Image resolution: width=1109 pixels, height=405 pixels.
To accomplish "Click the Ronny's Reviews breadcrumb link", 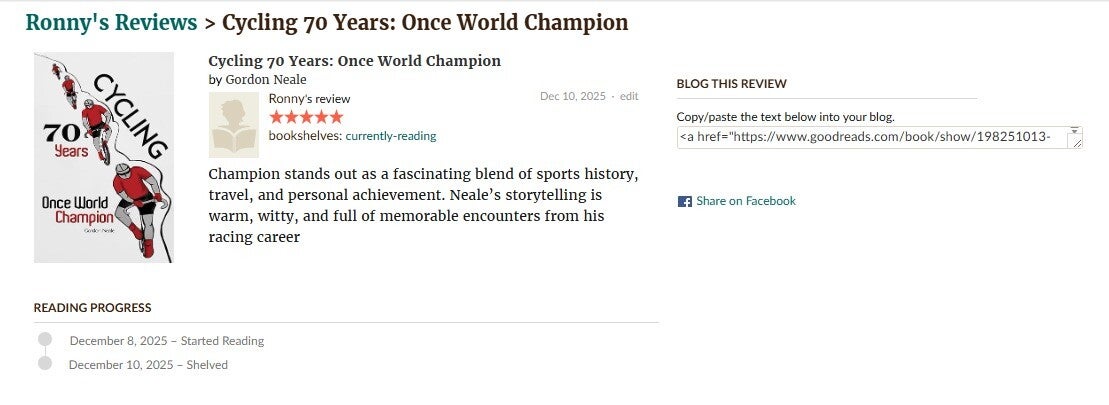I will [111, 23].
